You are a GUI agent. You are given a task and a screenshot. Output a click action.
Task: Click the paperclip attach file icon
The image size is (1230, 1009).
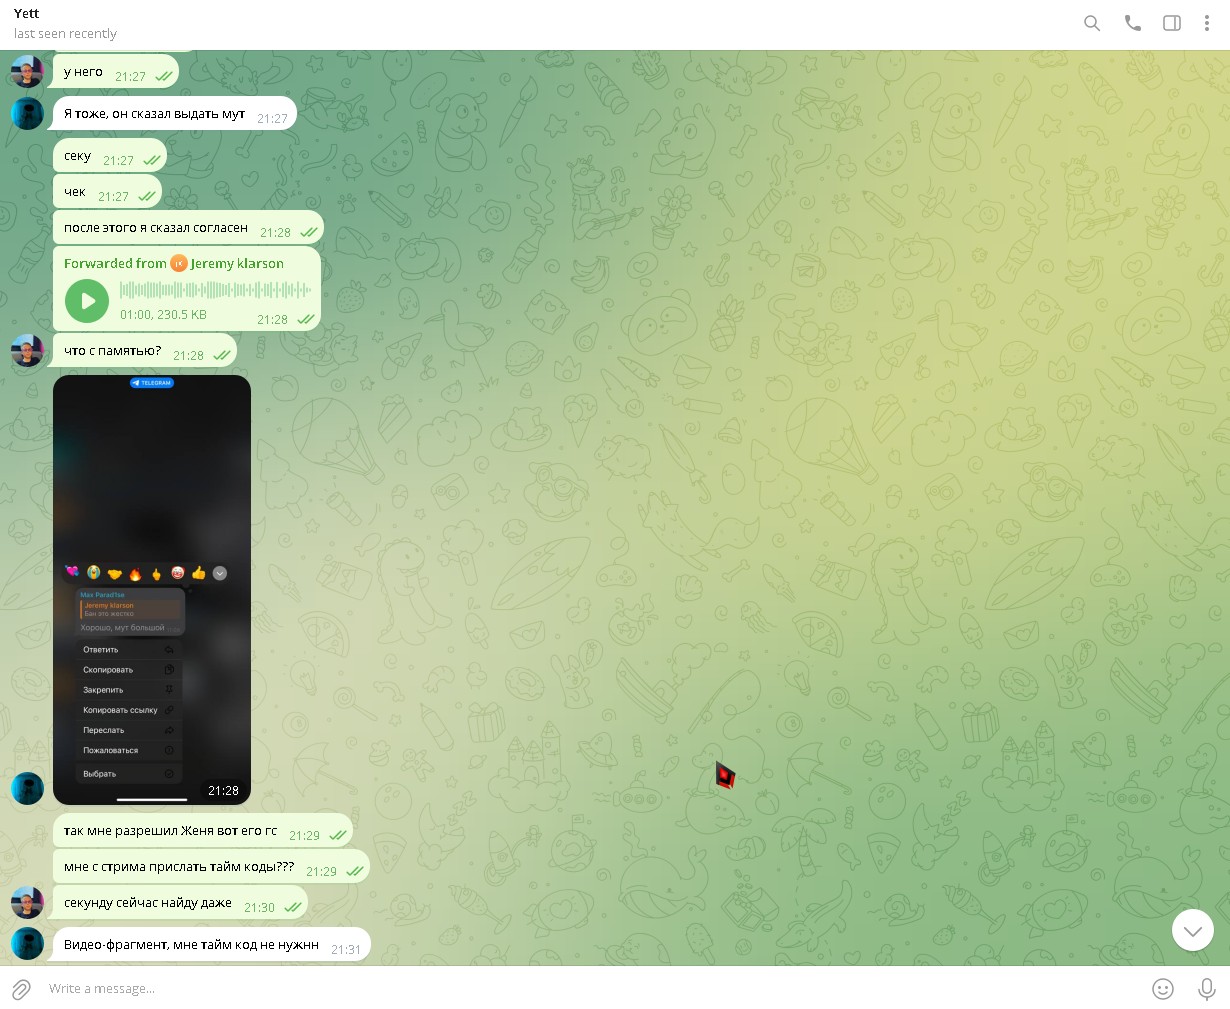coord(22,989)
